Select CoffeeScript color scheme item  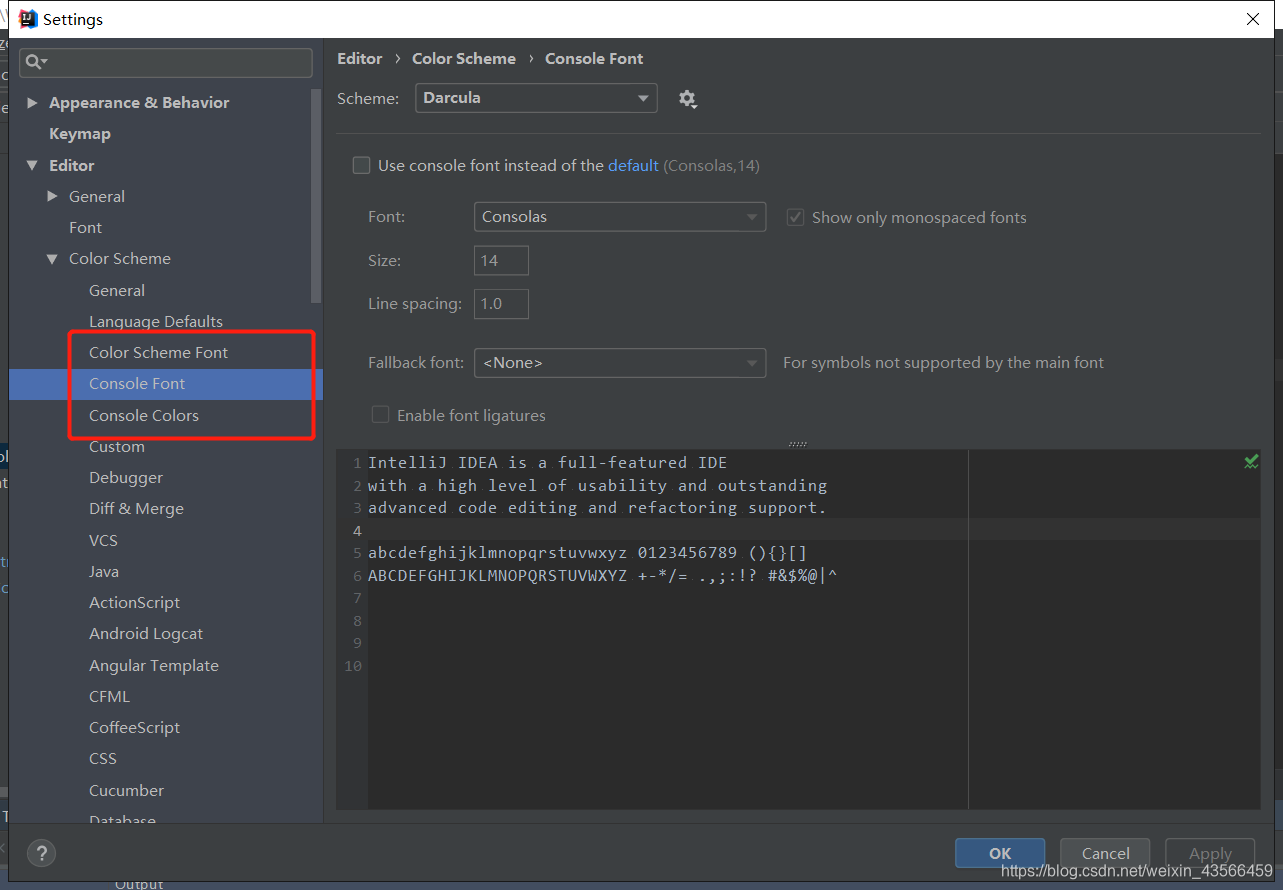coord(135,727)
